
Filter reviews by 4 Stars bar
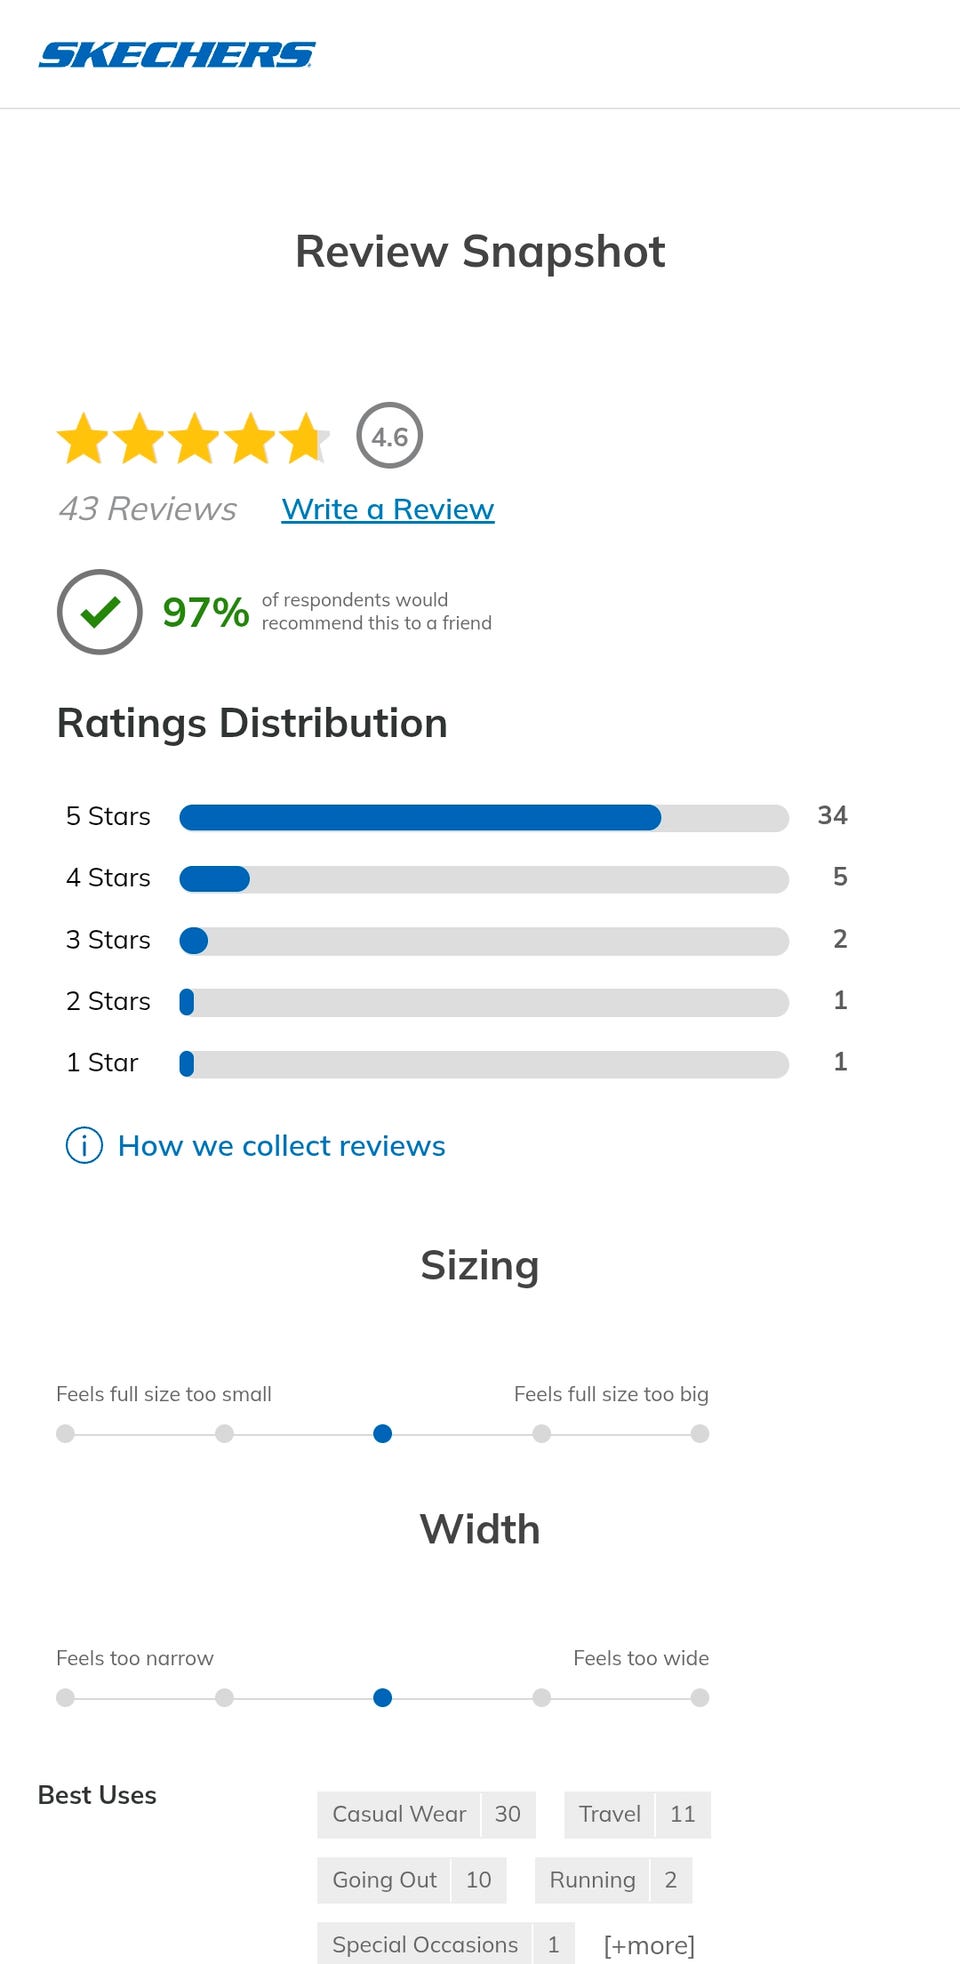pyautogui.click(x=483, y=879)
